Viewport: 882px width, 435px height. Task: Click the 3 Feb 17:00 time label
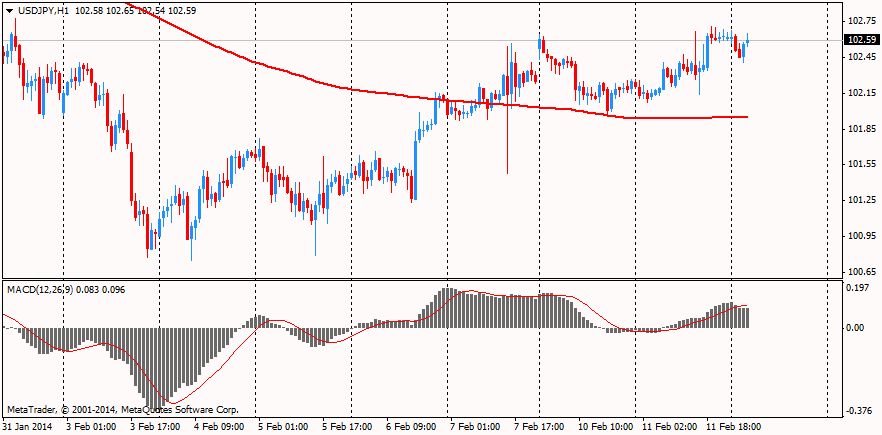click(155, 427)
